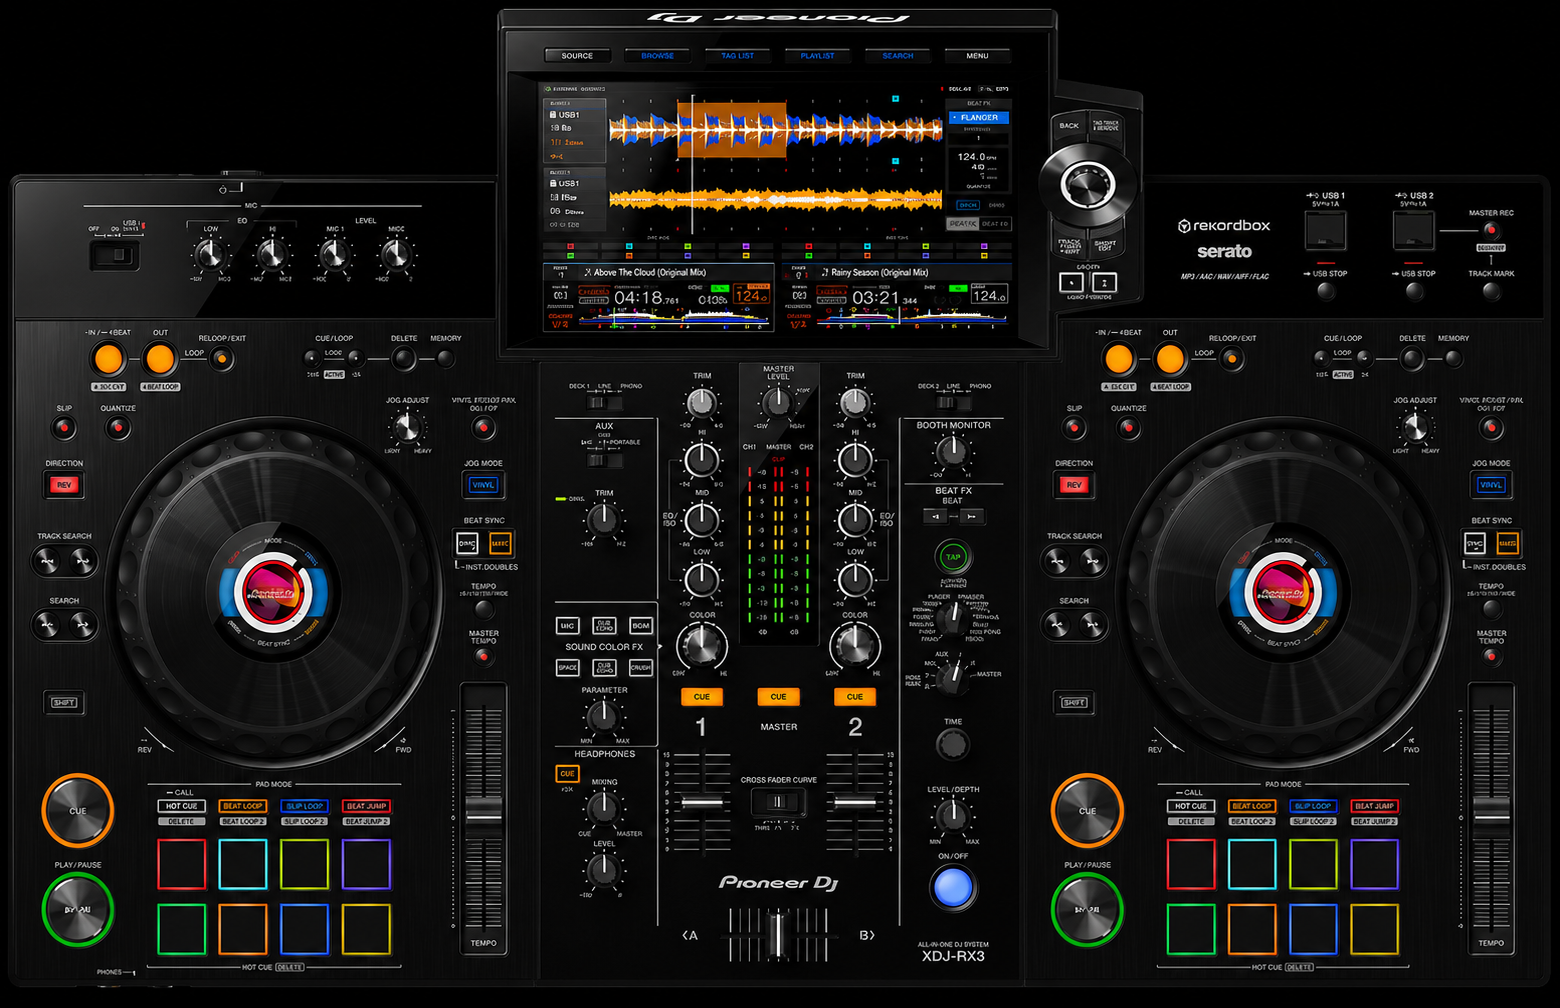Viewport: 1560px width, 1008px height.
Task: Hit the red performance pad on left deck
Action: 182,864
